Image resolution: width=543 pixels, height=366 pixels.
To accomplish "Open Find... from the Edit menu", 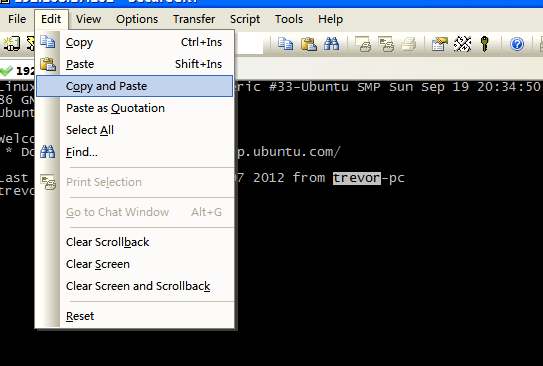I will pyautogui.click(x=135, y=152).
